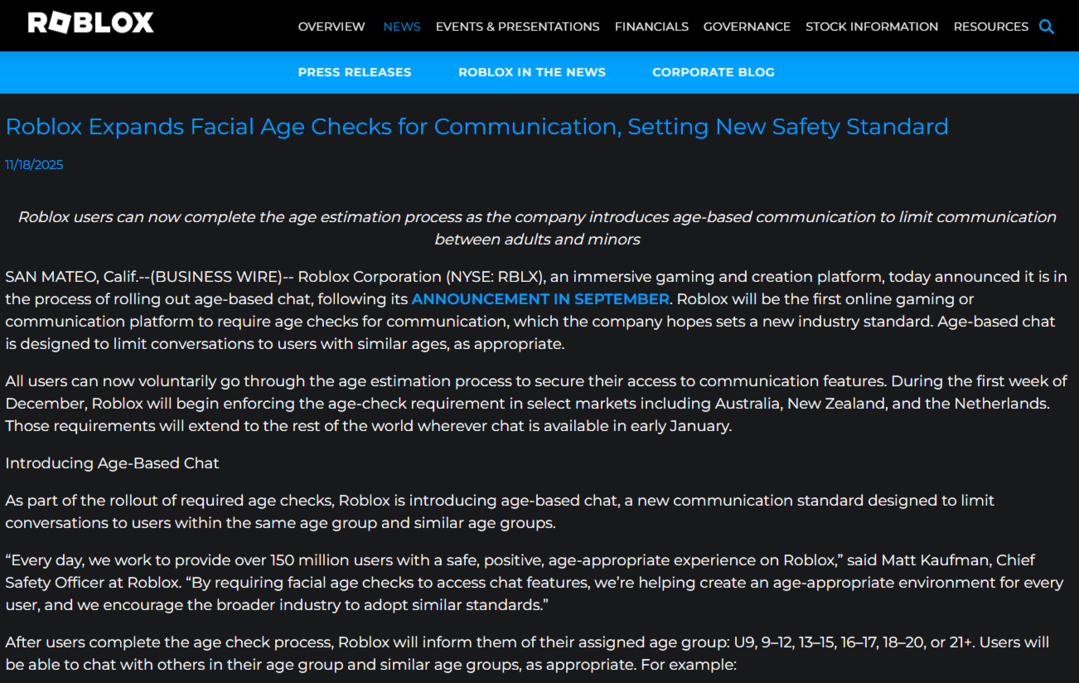Screen dimensions: 1079x683
Task: Open the Overview section
Action: [331, 27]
